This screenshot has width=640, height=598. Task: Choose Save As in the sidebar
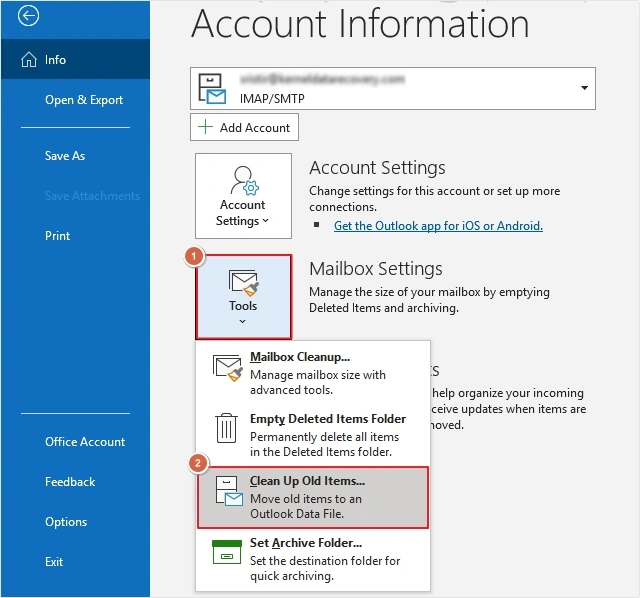point(76,156)
